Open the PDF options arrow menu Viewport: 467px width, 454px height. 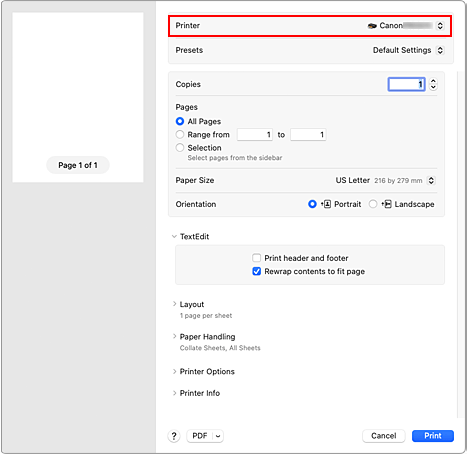[218, 436]
